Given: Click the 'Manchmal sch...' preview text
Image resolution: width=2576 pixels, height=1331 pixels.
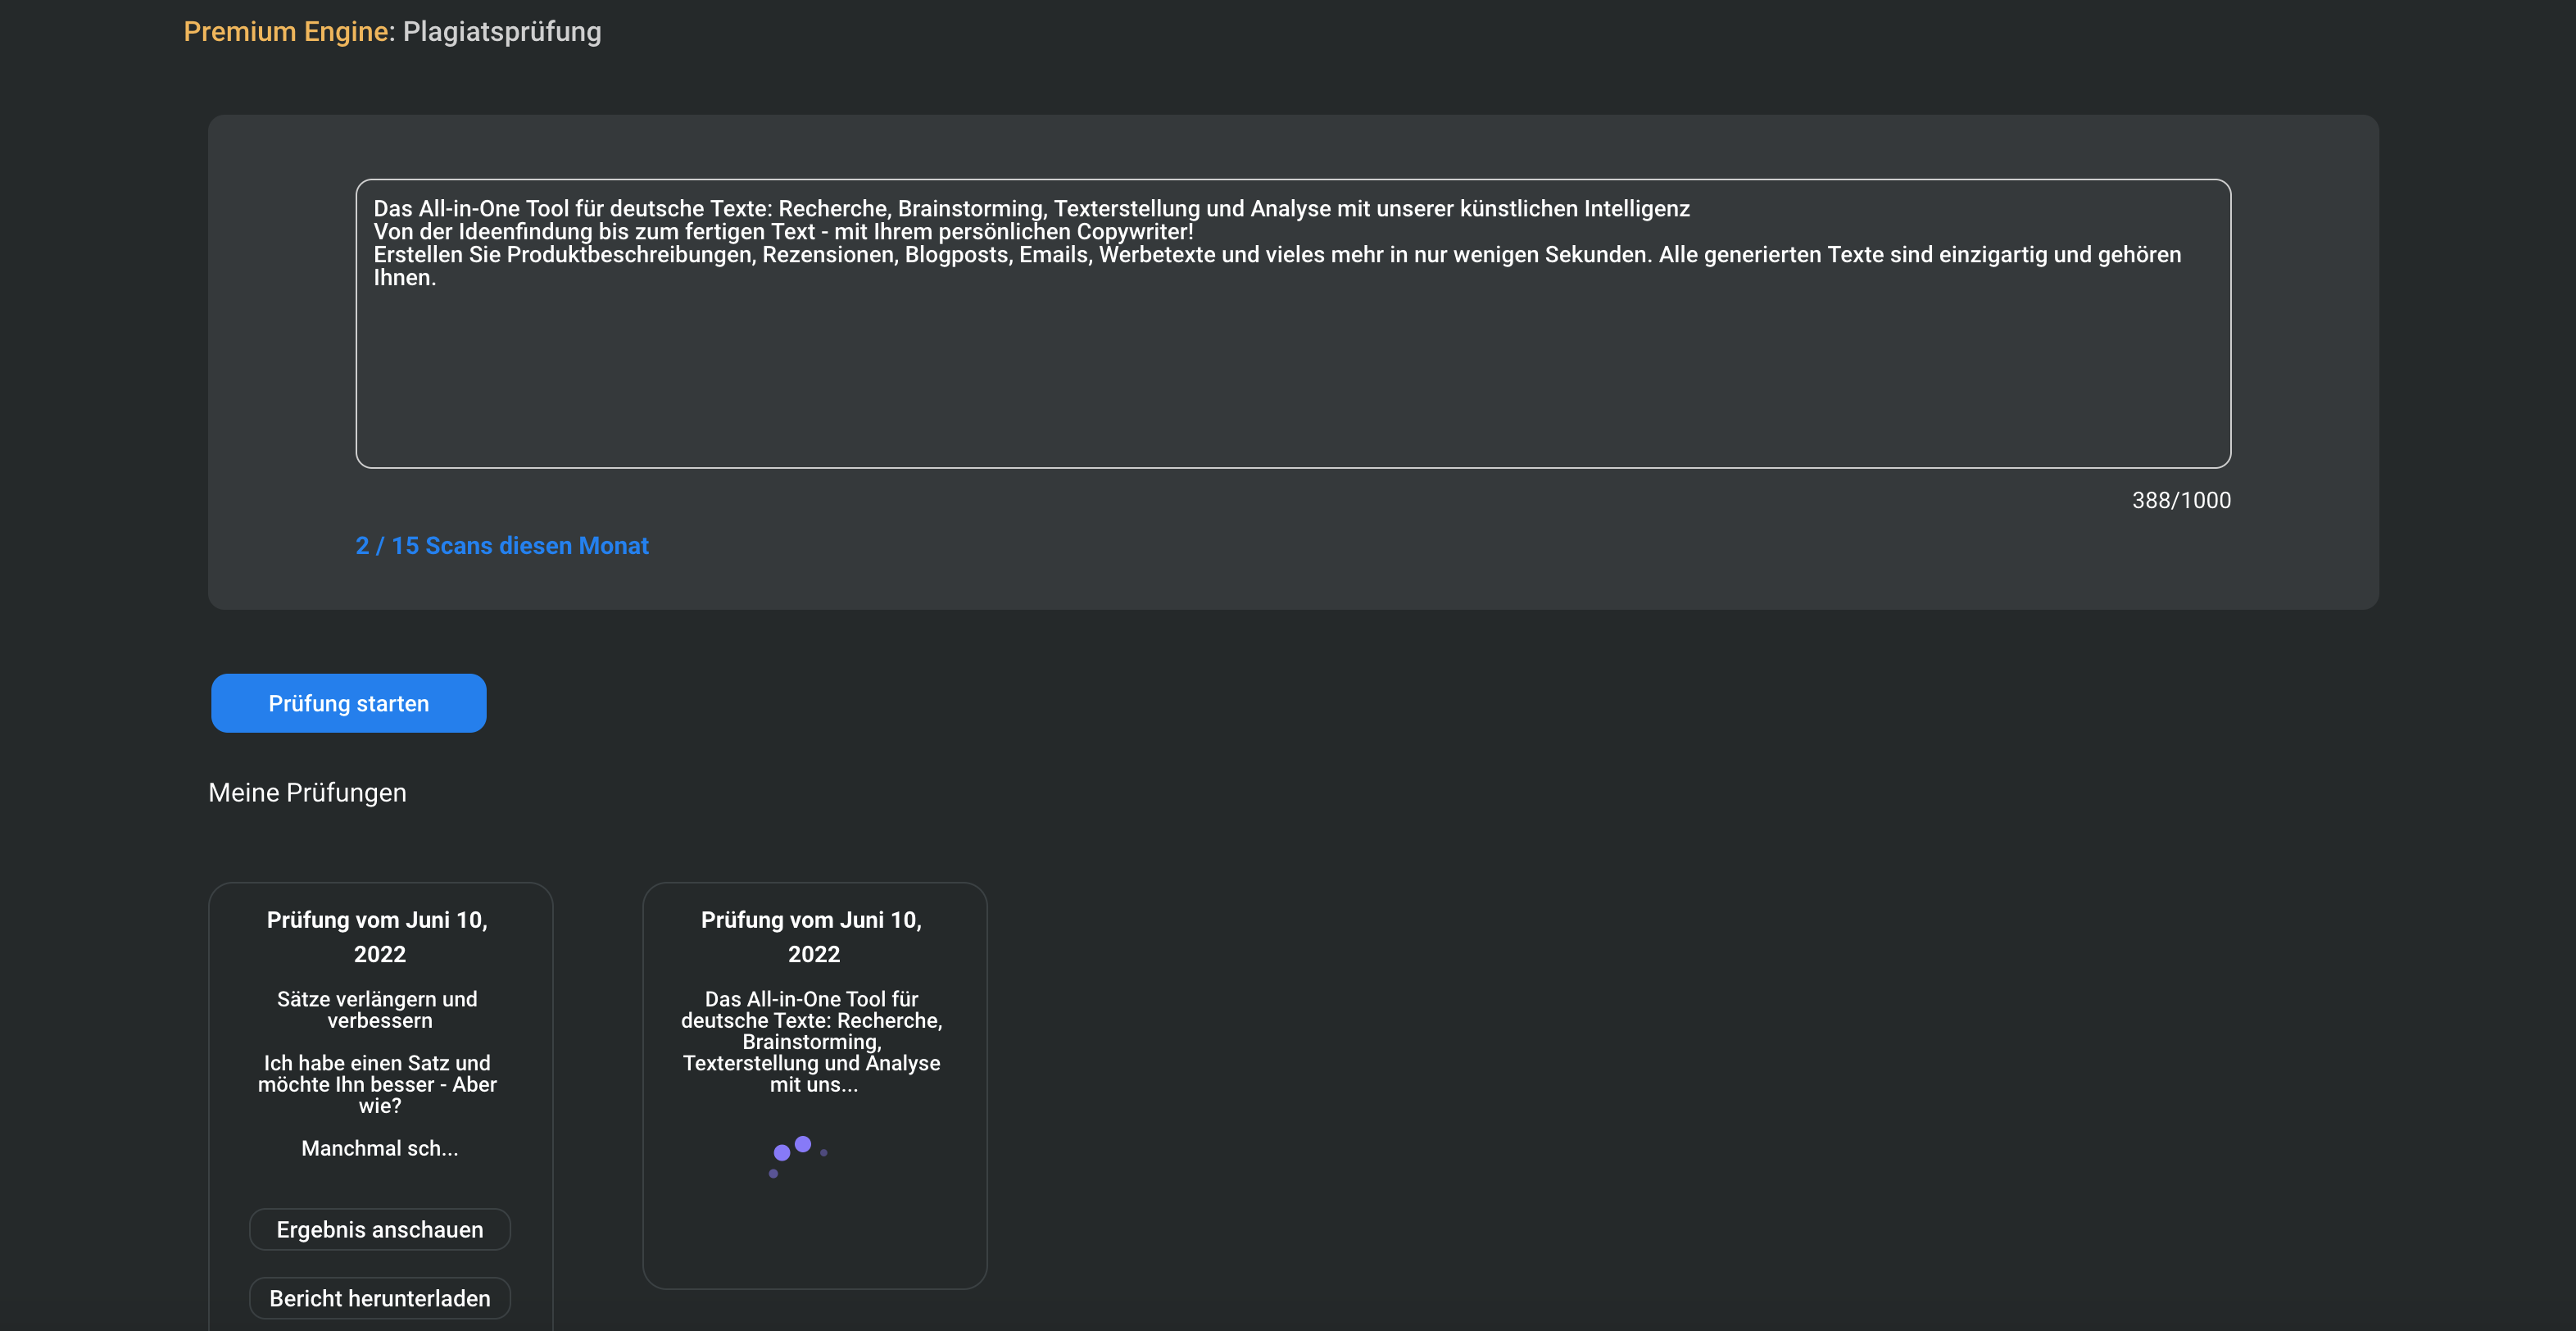Looking at the screenshot, I should (x=380, y=1148).
